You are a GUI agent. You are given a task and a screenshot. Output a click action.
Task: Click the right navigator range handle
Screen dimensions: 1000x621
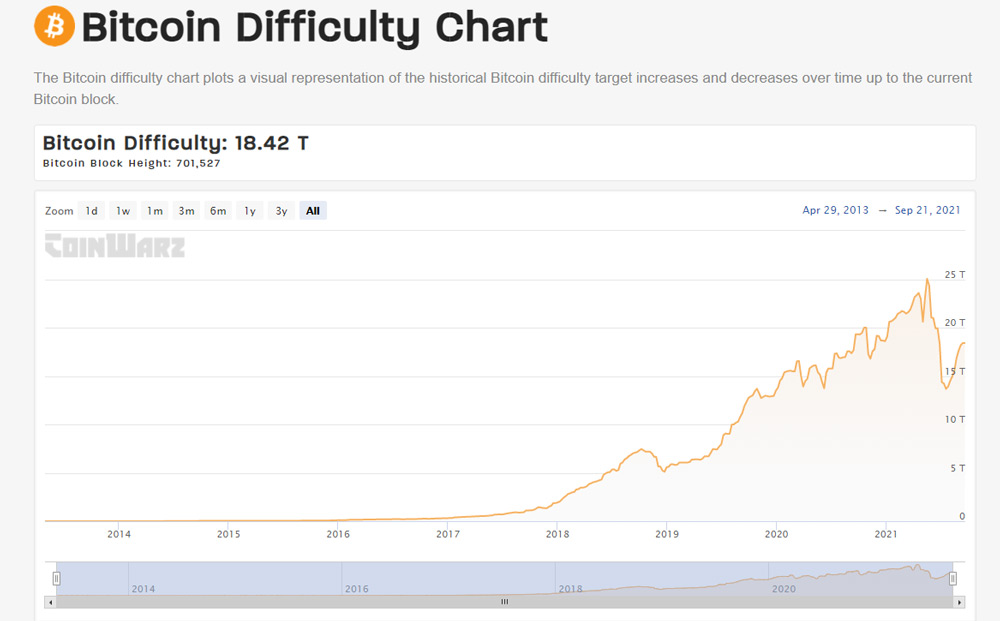point(953,578)
